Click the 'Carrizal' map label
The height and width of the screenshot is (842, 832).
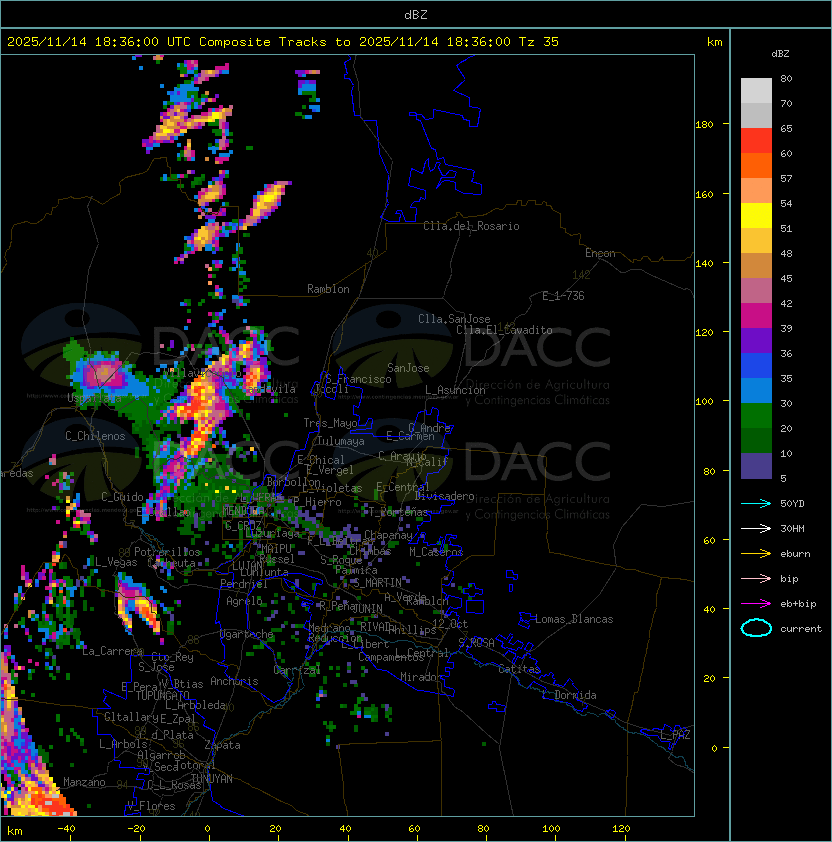click(x=297, y=670)
